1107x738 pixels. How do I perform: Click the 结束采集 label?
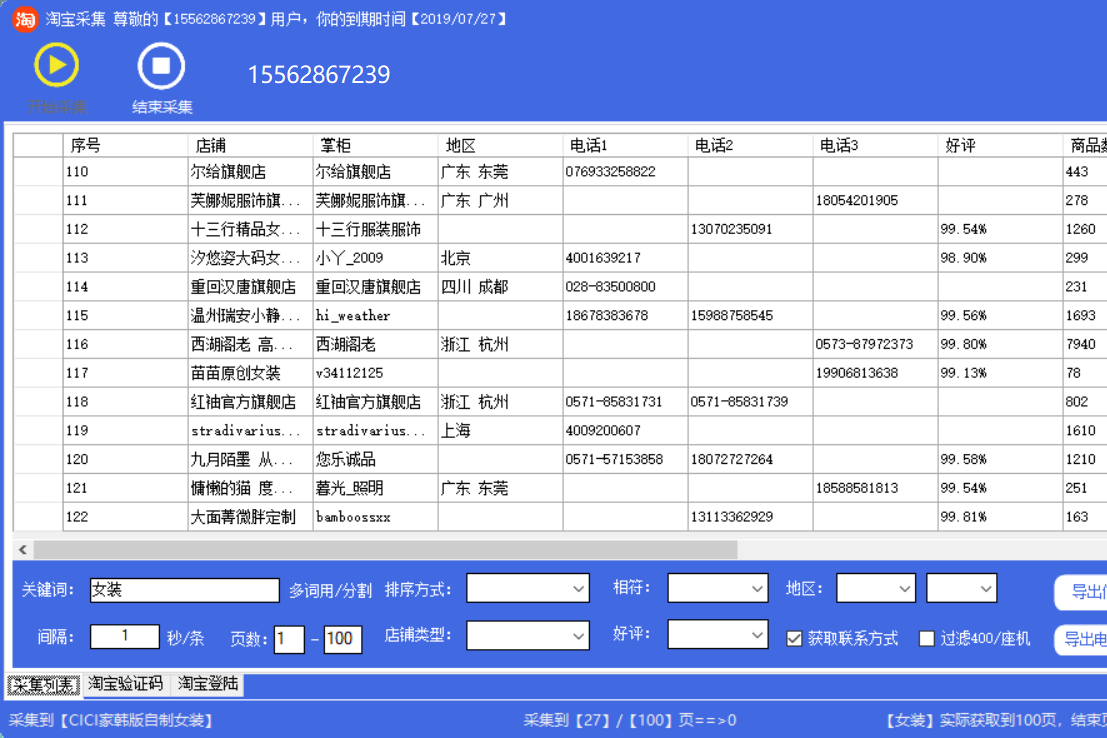click(x=162, y=107)
